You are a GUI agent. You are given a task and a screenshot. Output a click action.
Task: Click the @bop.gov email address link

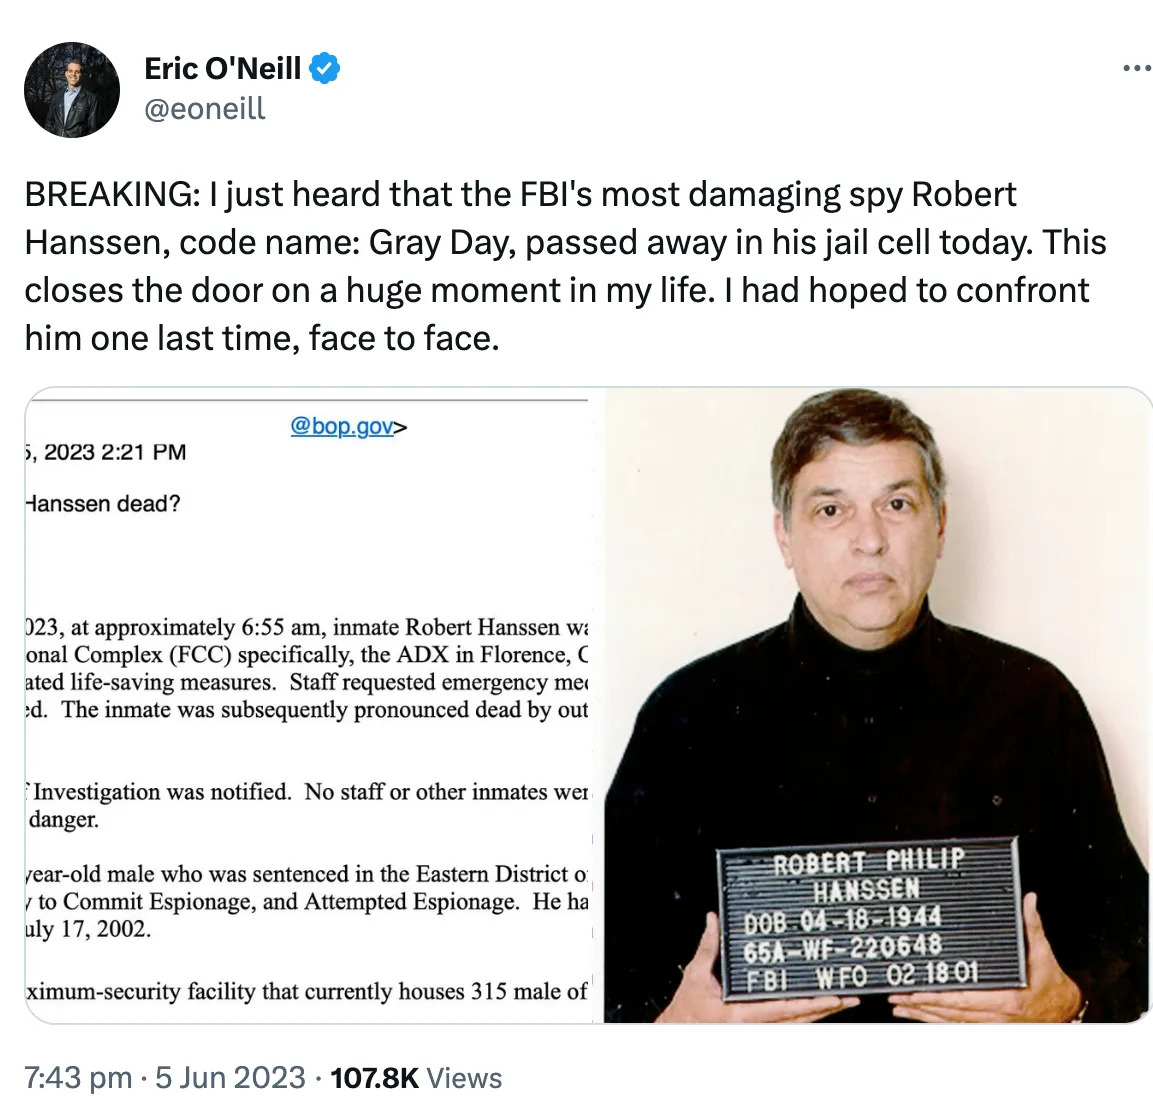click(341, 426)
